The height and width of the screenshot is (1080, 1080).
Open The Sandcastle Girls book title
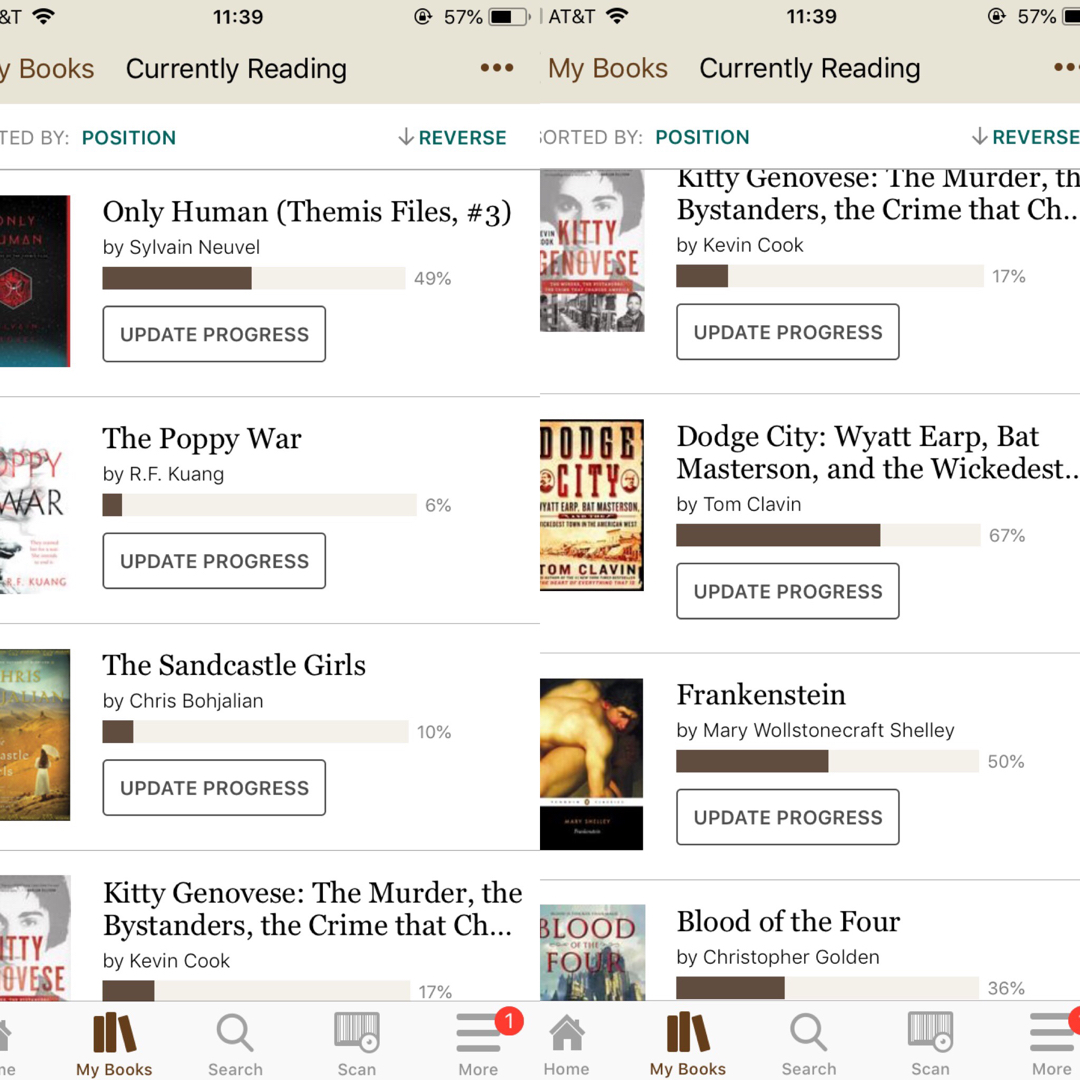point(234,665)
